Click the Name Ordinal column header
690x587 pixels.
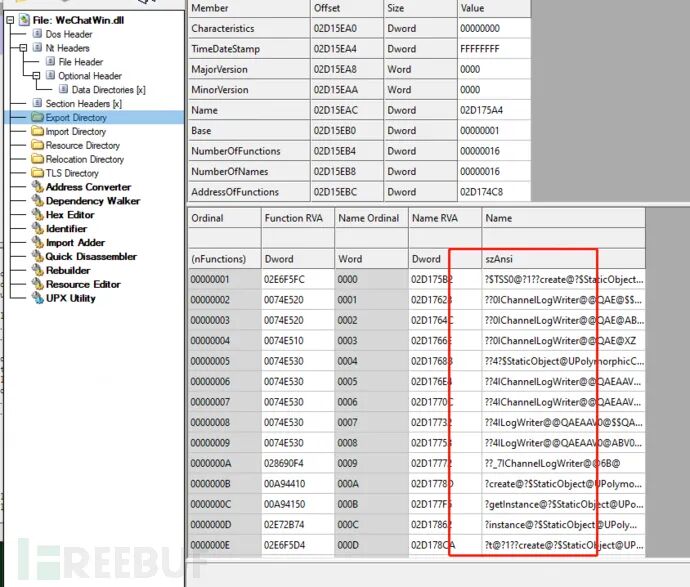pos(371,218)
